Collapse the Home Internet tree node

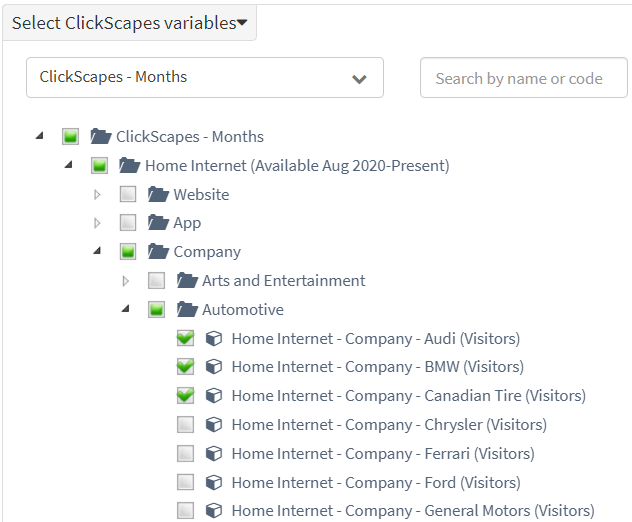pos(69,164)
